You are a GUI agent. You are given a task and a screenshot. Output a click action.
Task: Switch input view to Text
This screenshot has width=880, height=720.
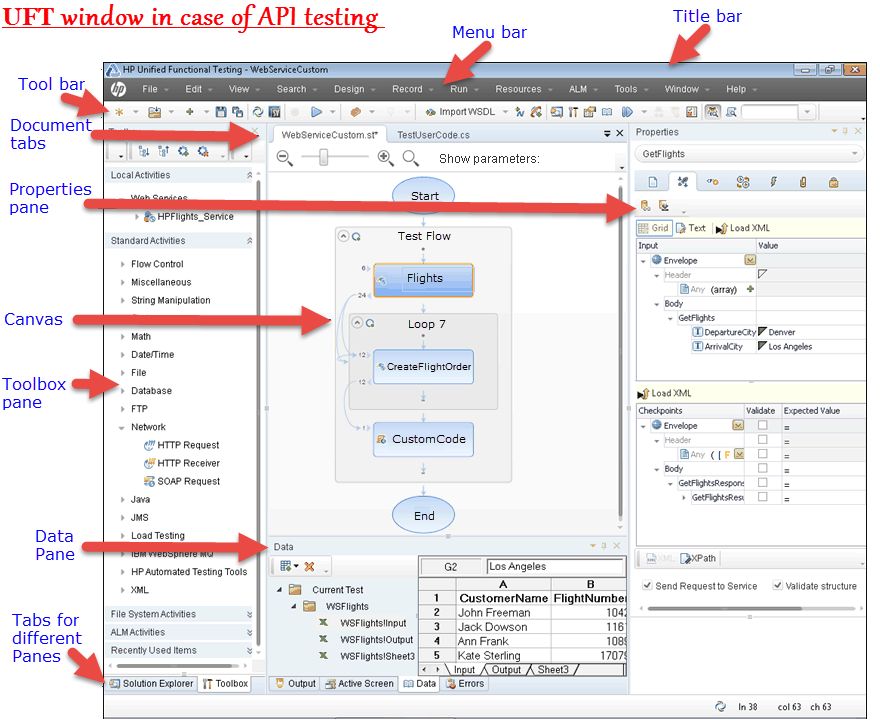click(691, 228)
